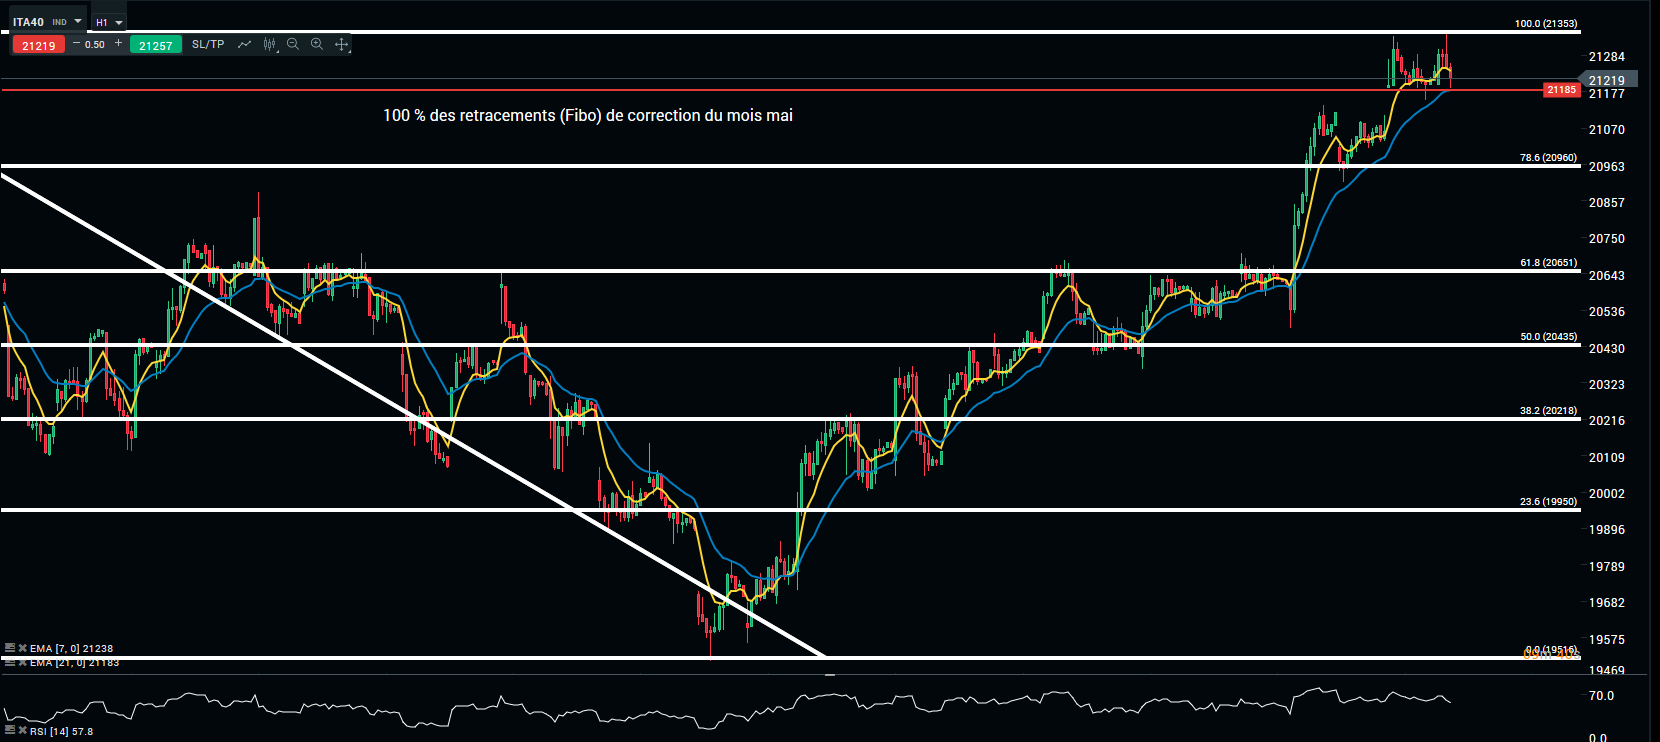Image resolution: width=1660 pixels, height=742 pixels.
Task: Open the SL/TP settings
Action: [x=208, y=45]
